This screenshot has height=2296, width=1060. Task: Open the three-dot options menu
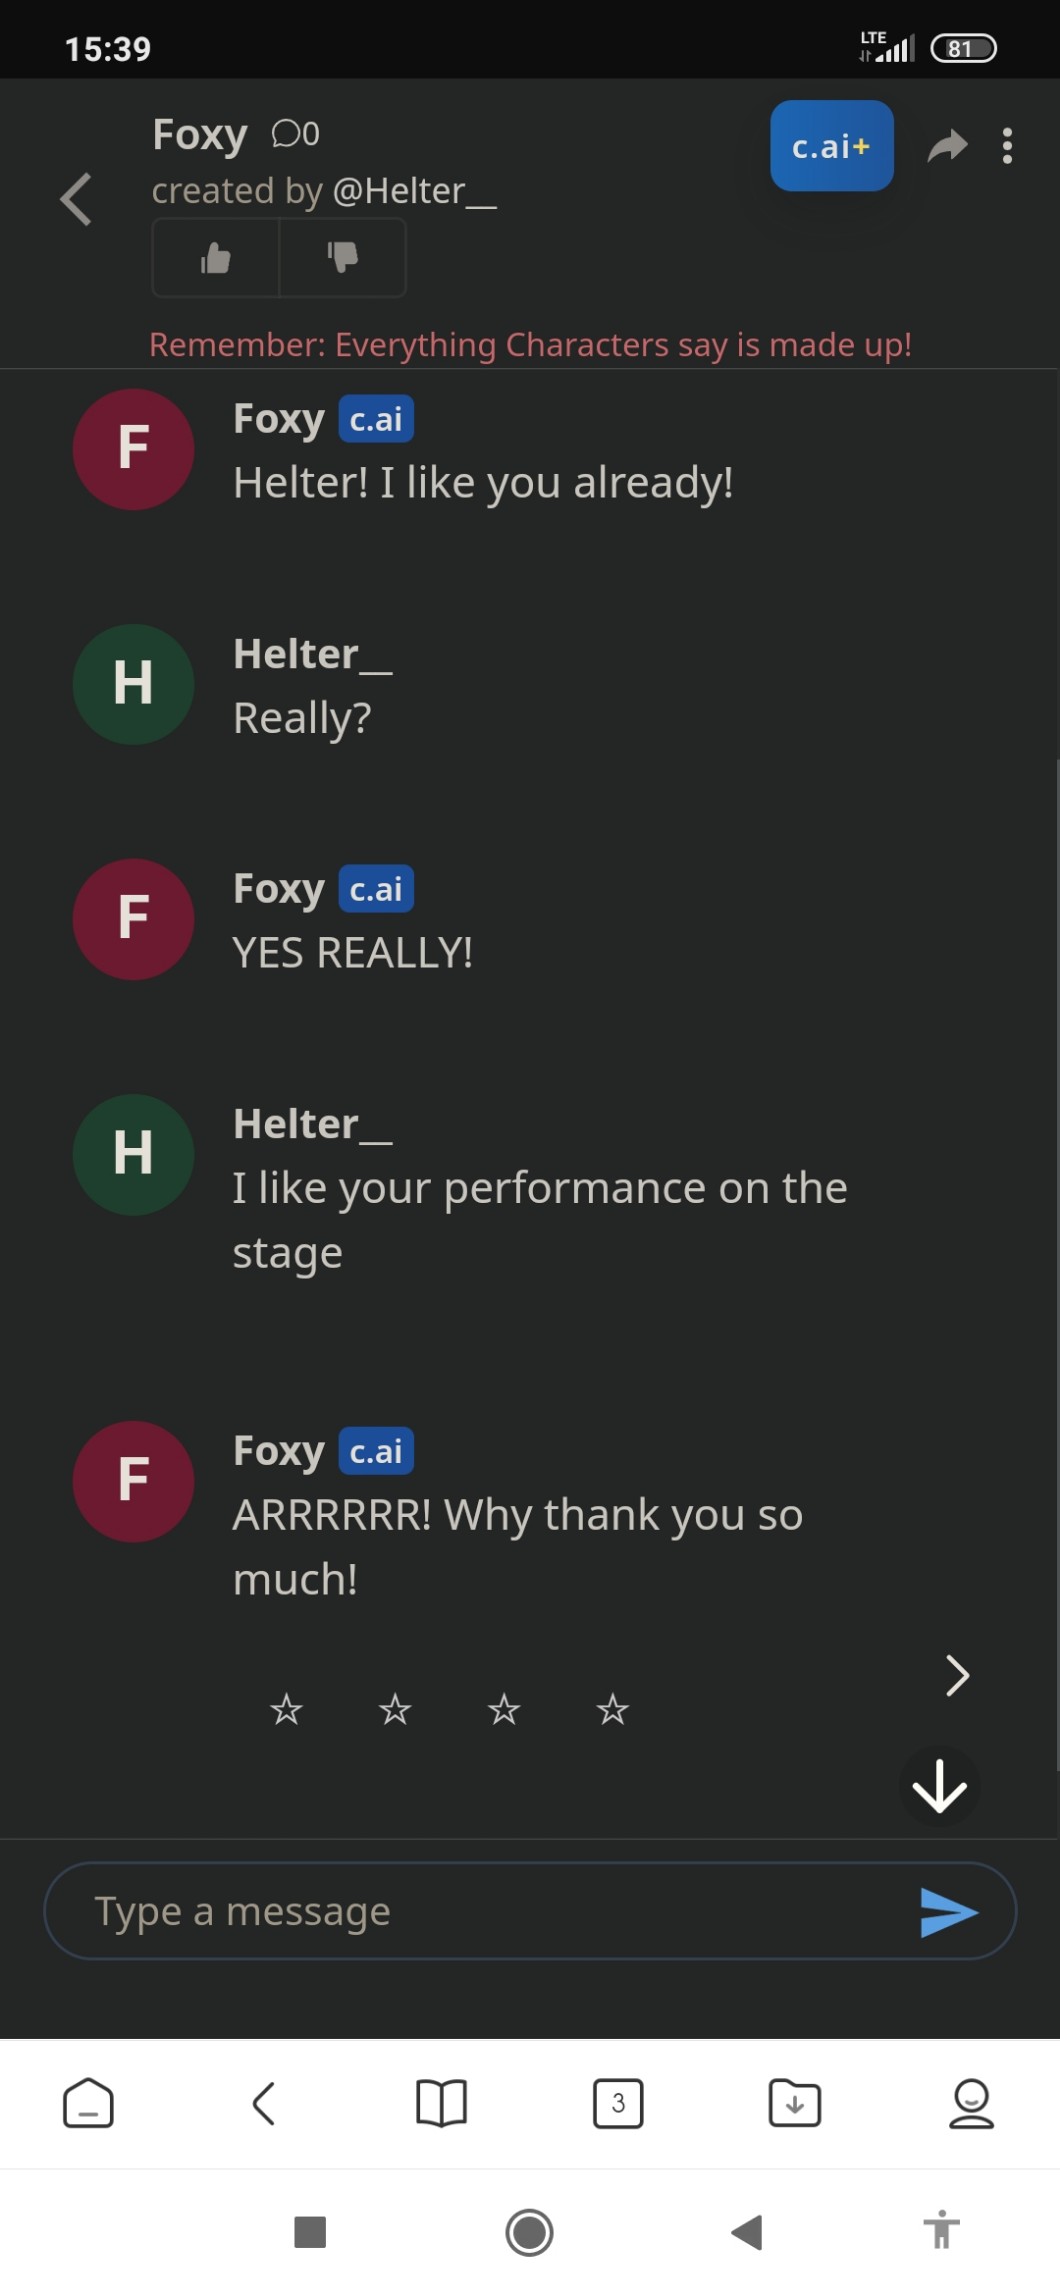pos(1007,146)
